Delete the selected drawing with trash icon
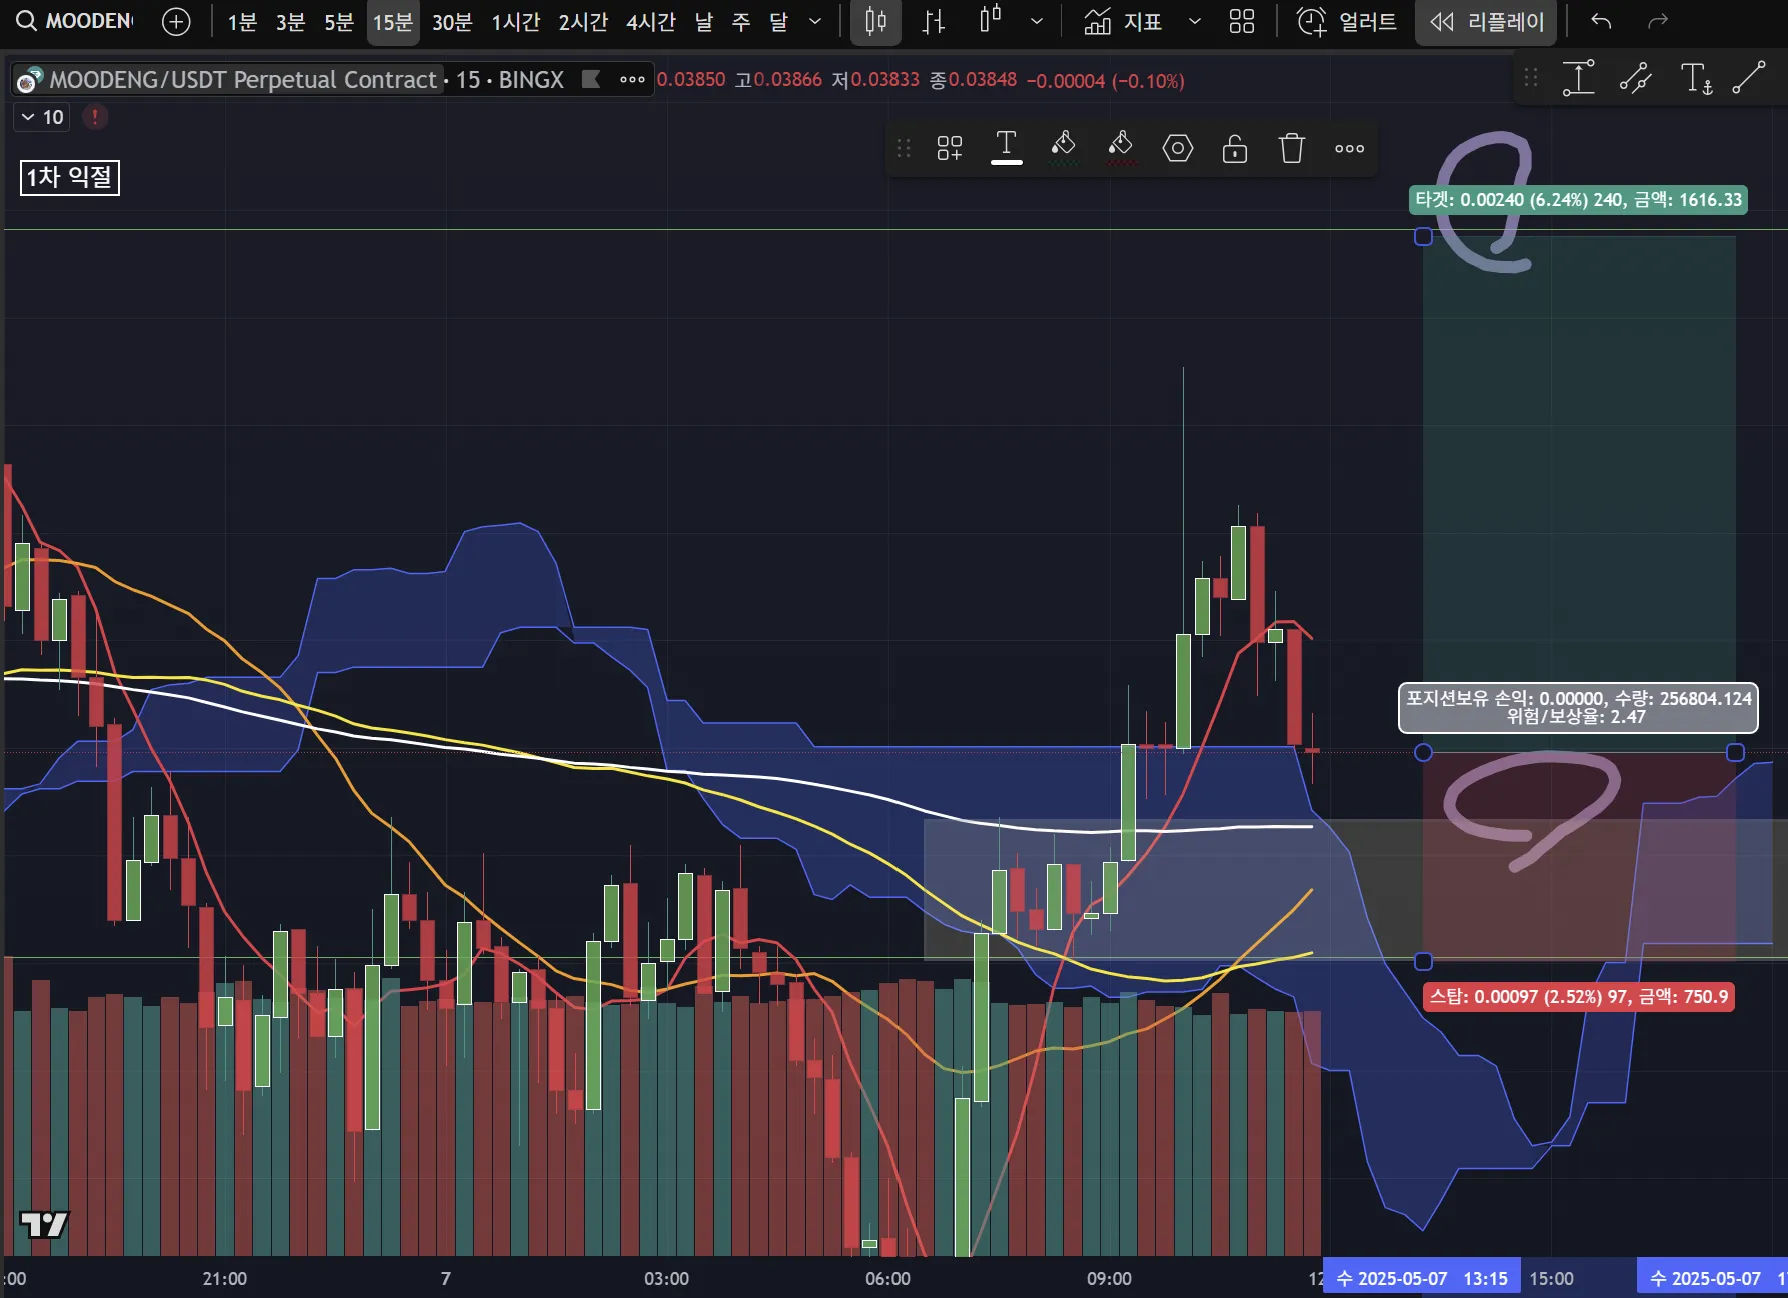The height and width of the screenshot is (1298, 1788). coord(1292,149)
